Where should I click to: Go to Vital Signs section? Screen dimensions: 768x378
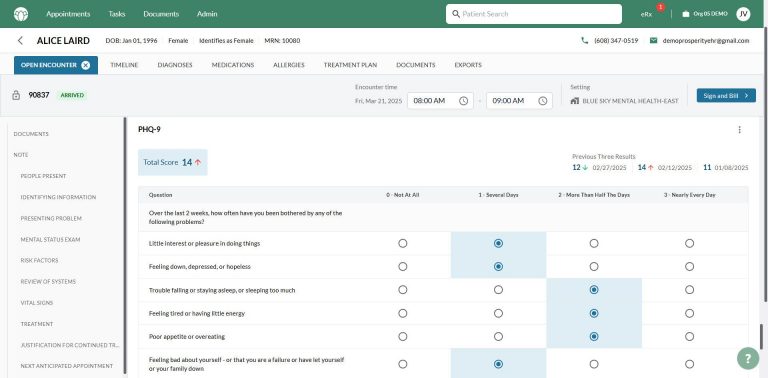(37, 303)
